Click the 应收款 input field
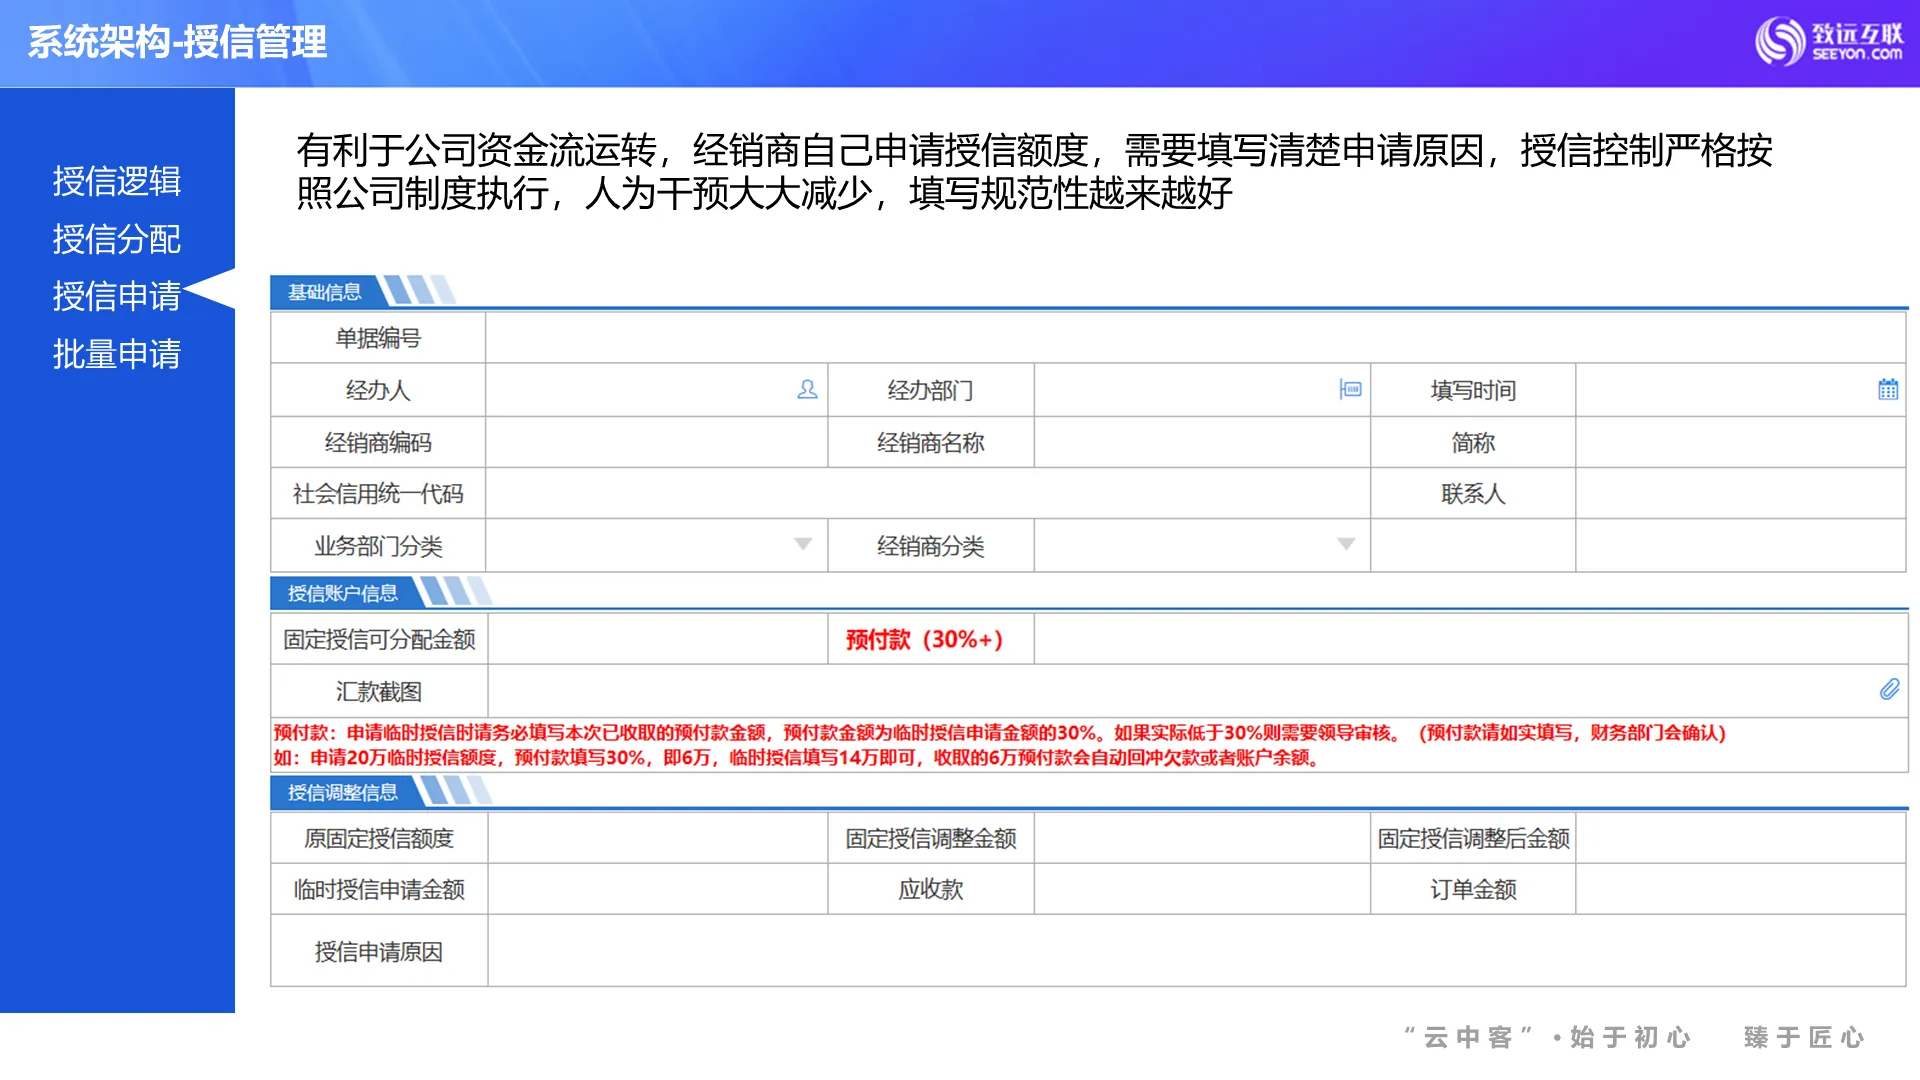This screenshot has height=1080, width=1920. [x=1202, y=889]
